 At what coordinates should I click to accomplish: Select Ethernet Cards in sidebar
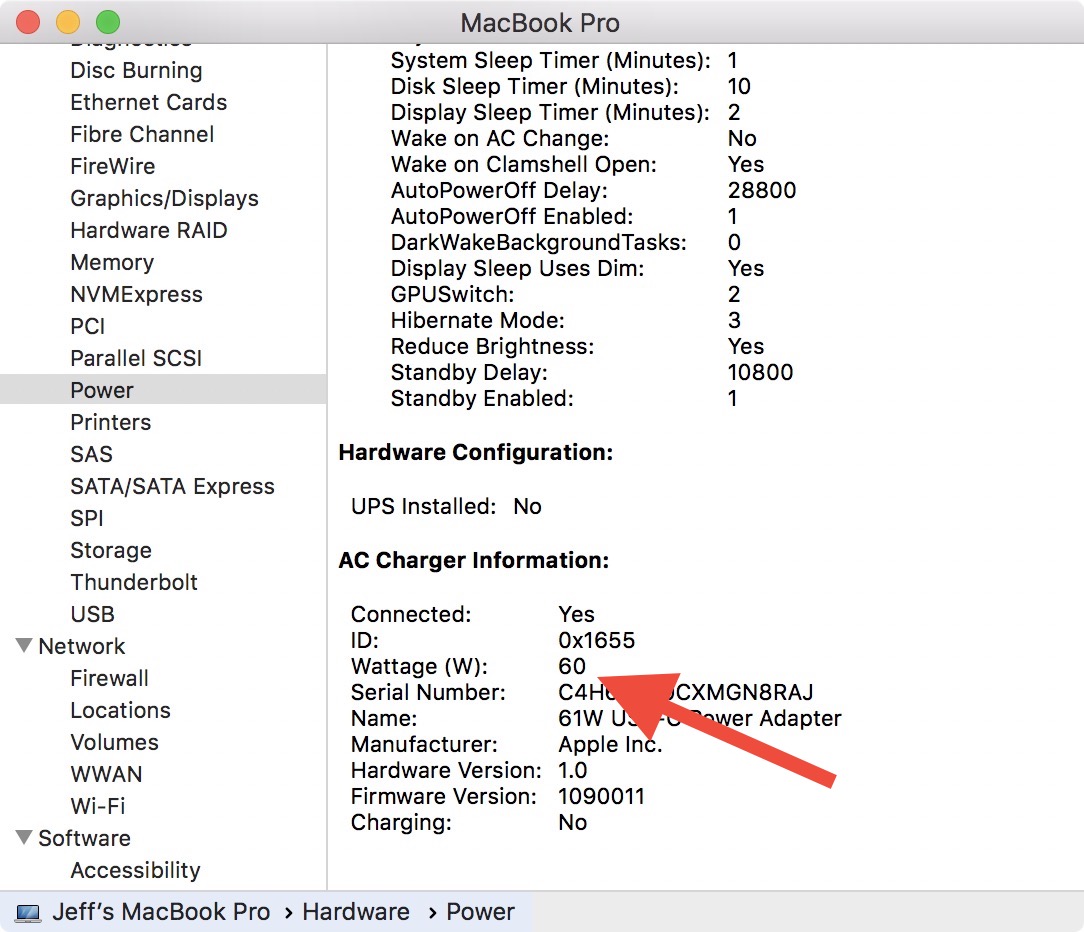pyautogui.click(x=148, y=102)
